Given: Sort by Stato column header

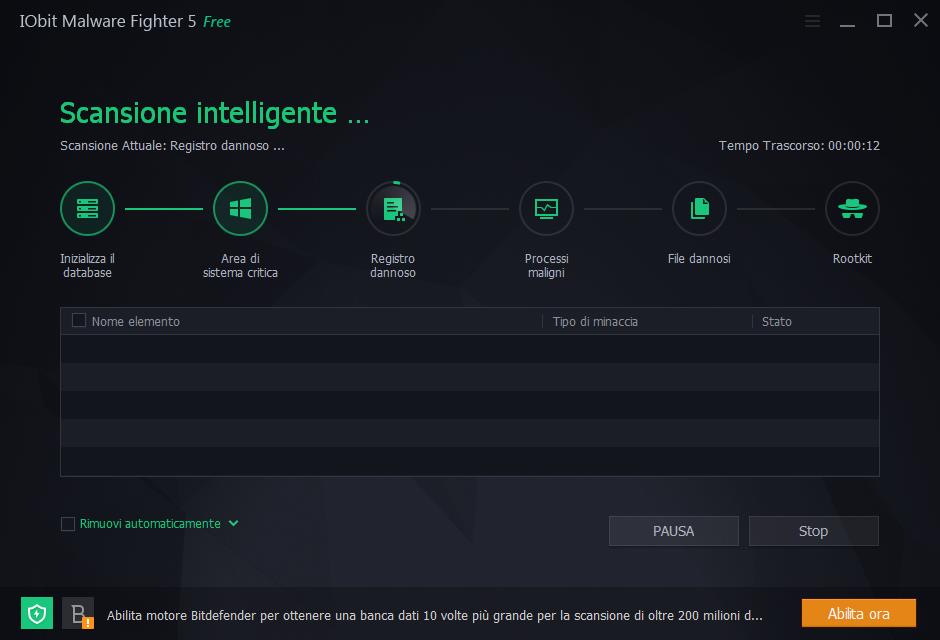Looking at the screenshot, I should pyautogui.click(x=776, y=321).
